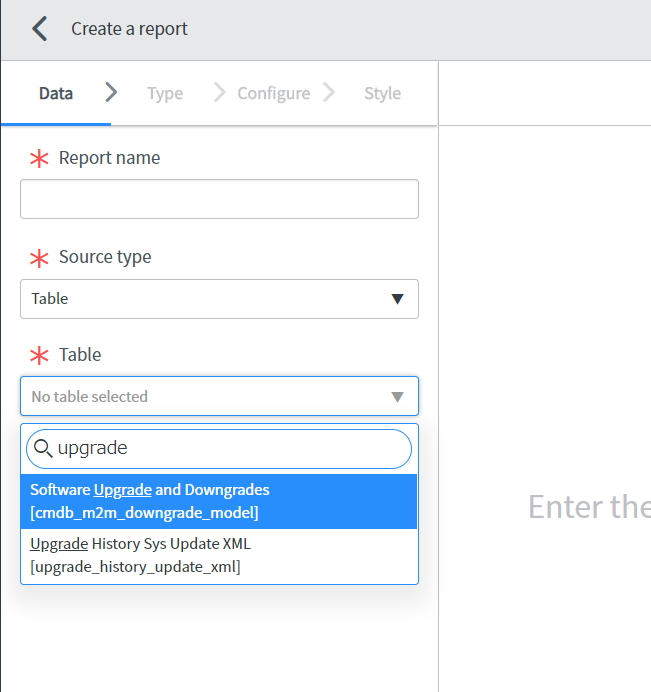Click the magnifier search icon

click(x=43, y=448)
